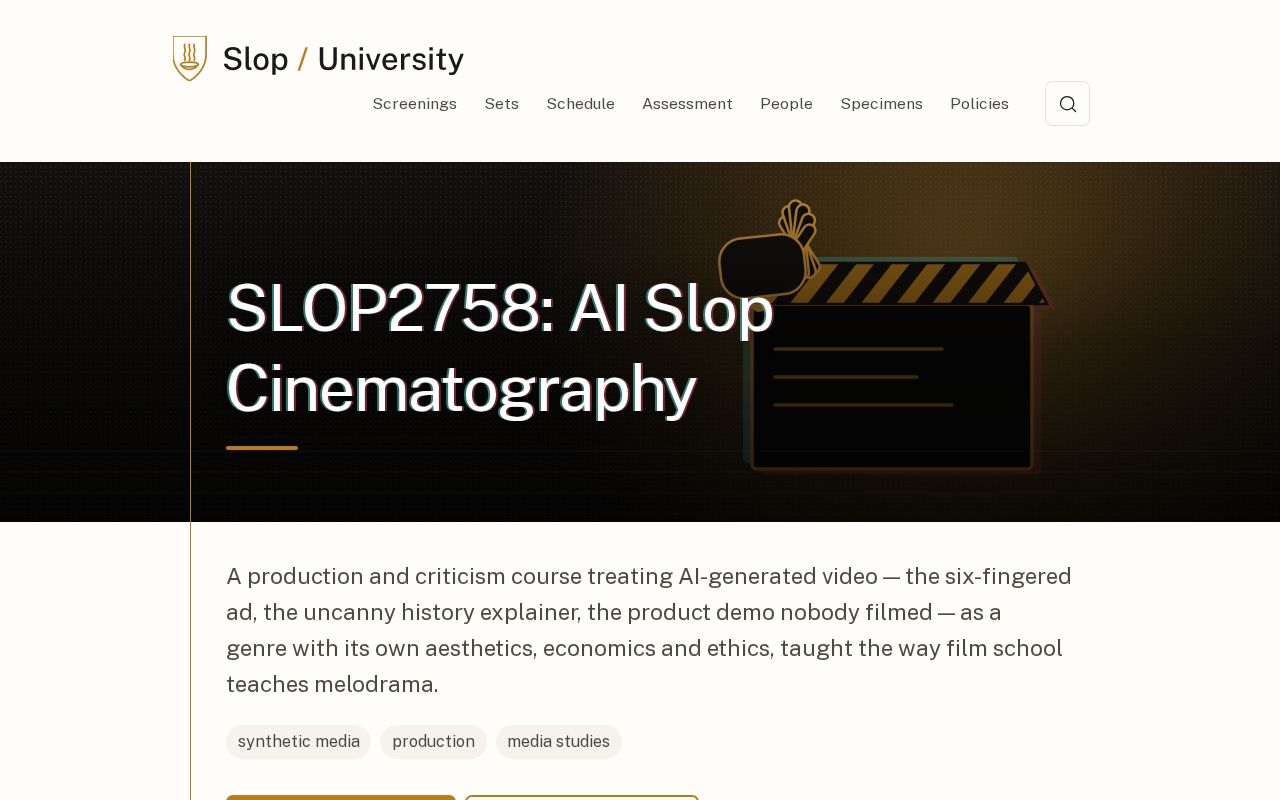Image resolution: width=1280 pixels, height=800 pixels.
Task: Click the synthetic media tag
Action: point(298,742)
